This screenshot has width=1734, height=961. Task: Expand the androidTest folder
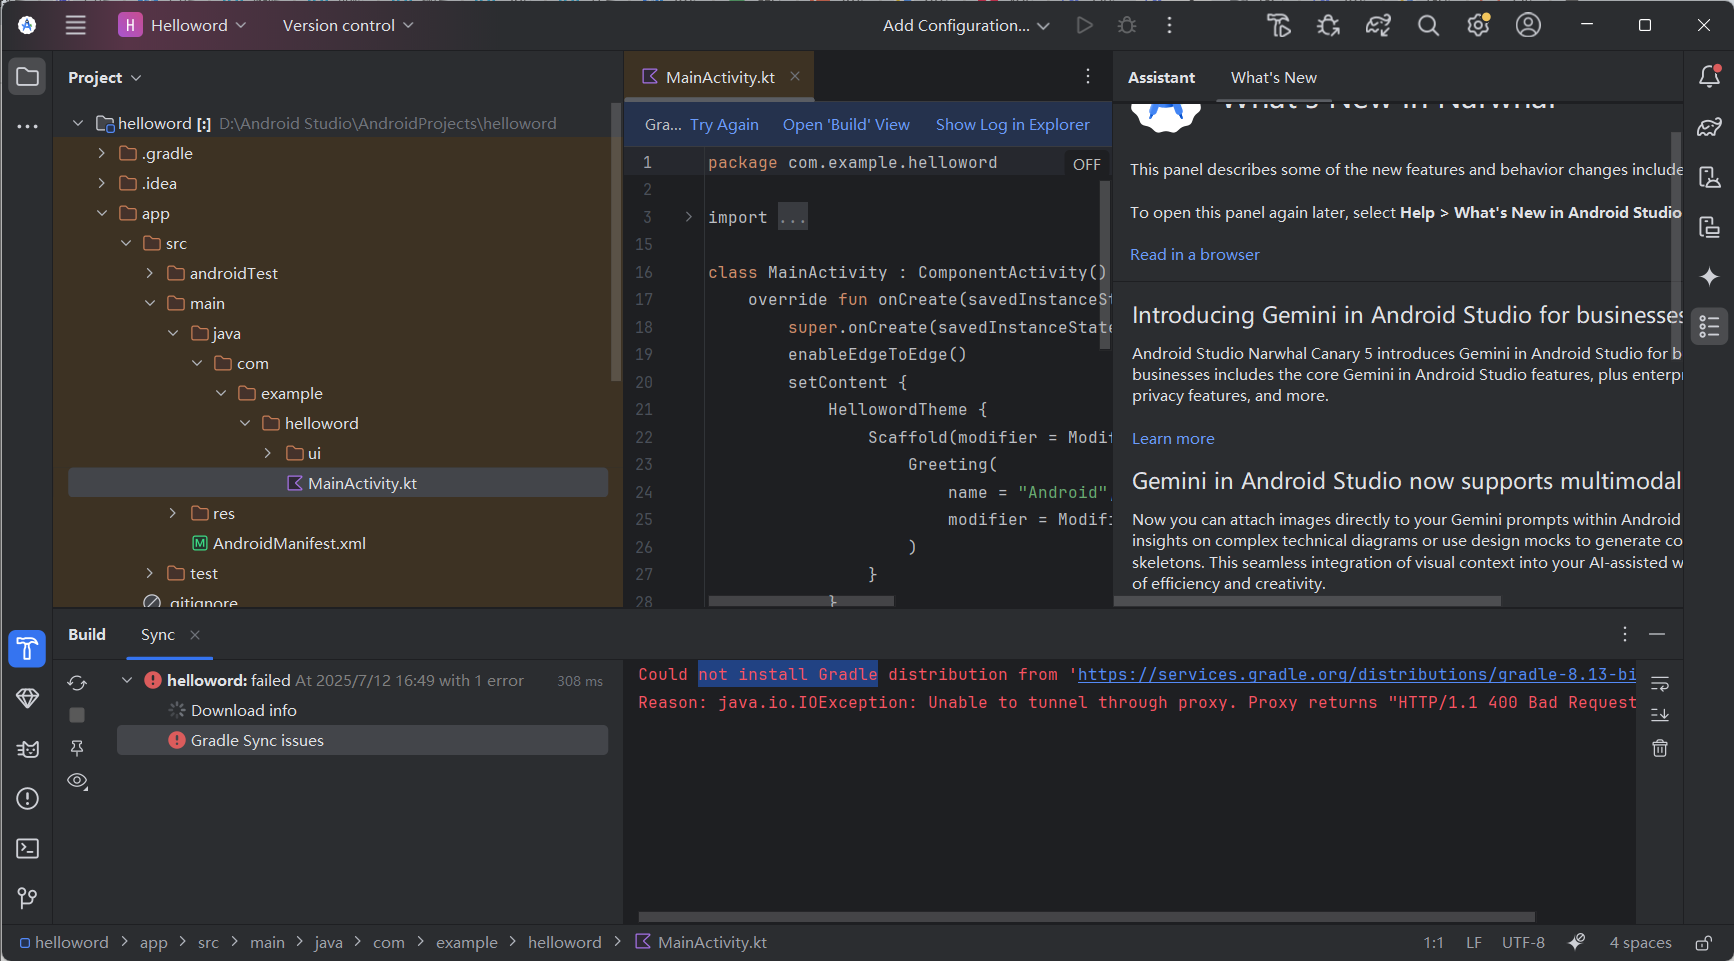point(149,273)
